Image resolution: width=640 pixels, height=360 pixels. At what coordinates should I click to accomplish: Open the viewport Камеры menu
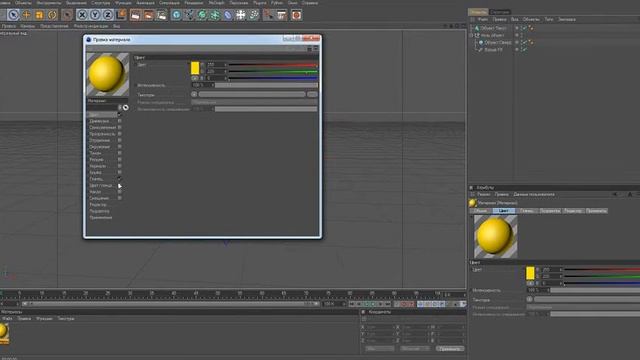[27, 26]
